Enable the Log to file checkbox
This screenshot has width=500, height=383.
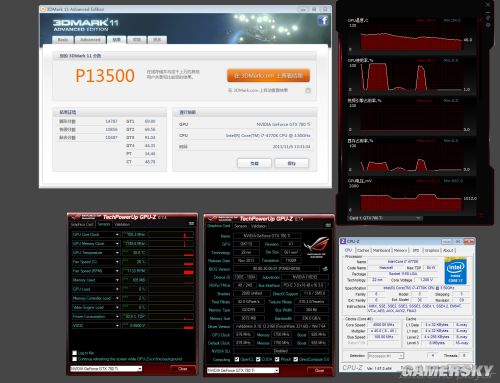(x=75, y=353)
